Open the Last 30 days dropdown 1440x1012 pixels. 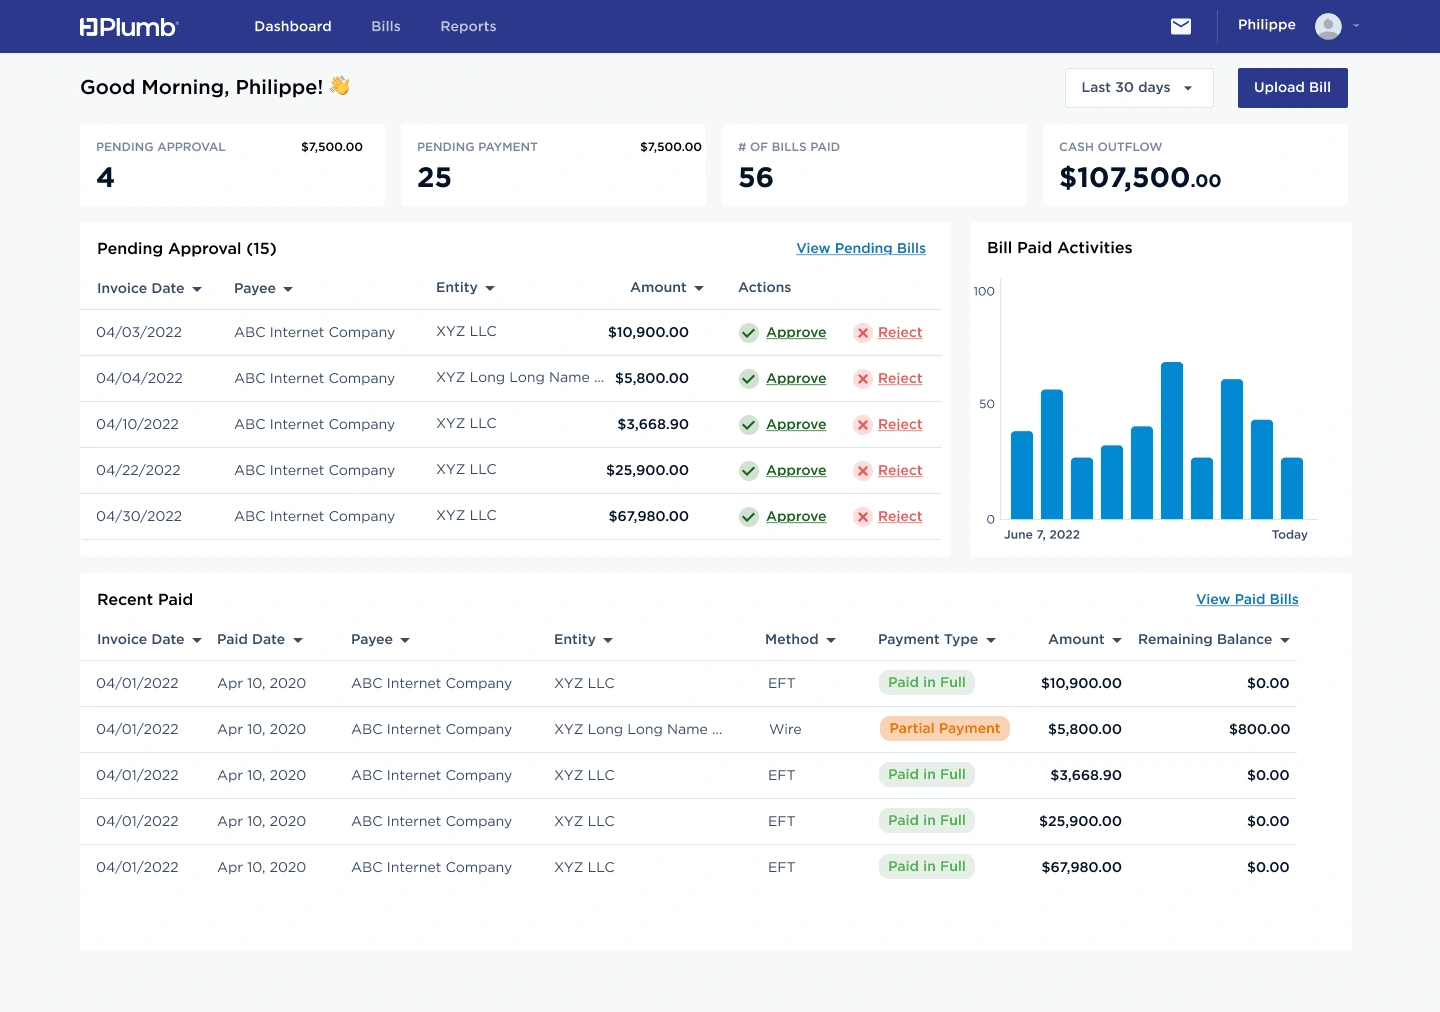1139,88
